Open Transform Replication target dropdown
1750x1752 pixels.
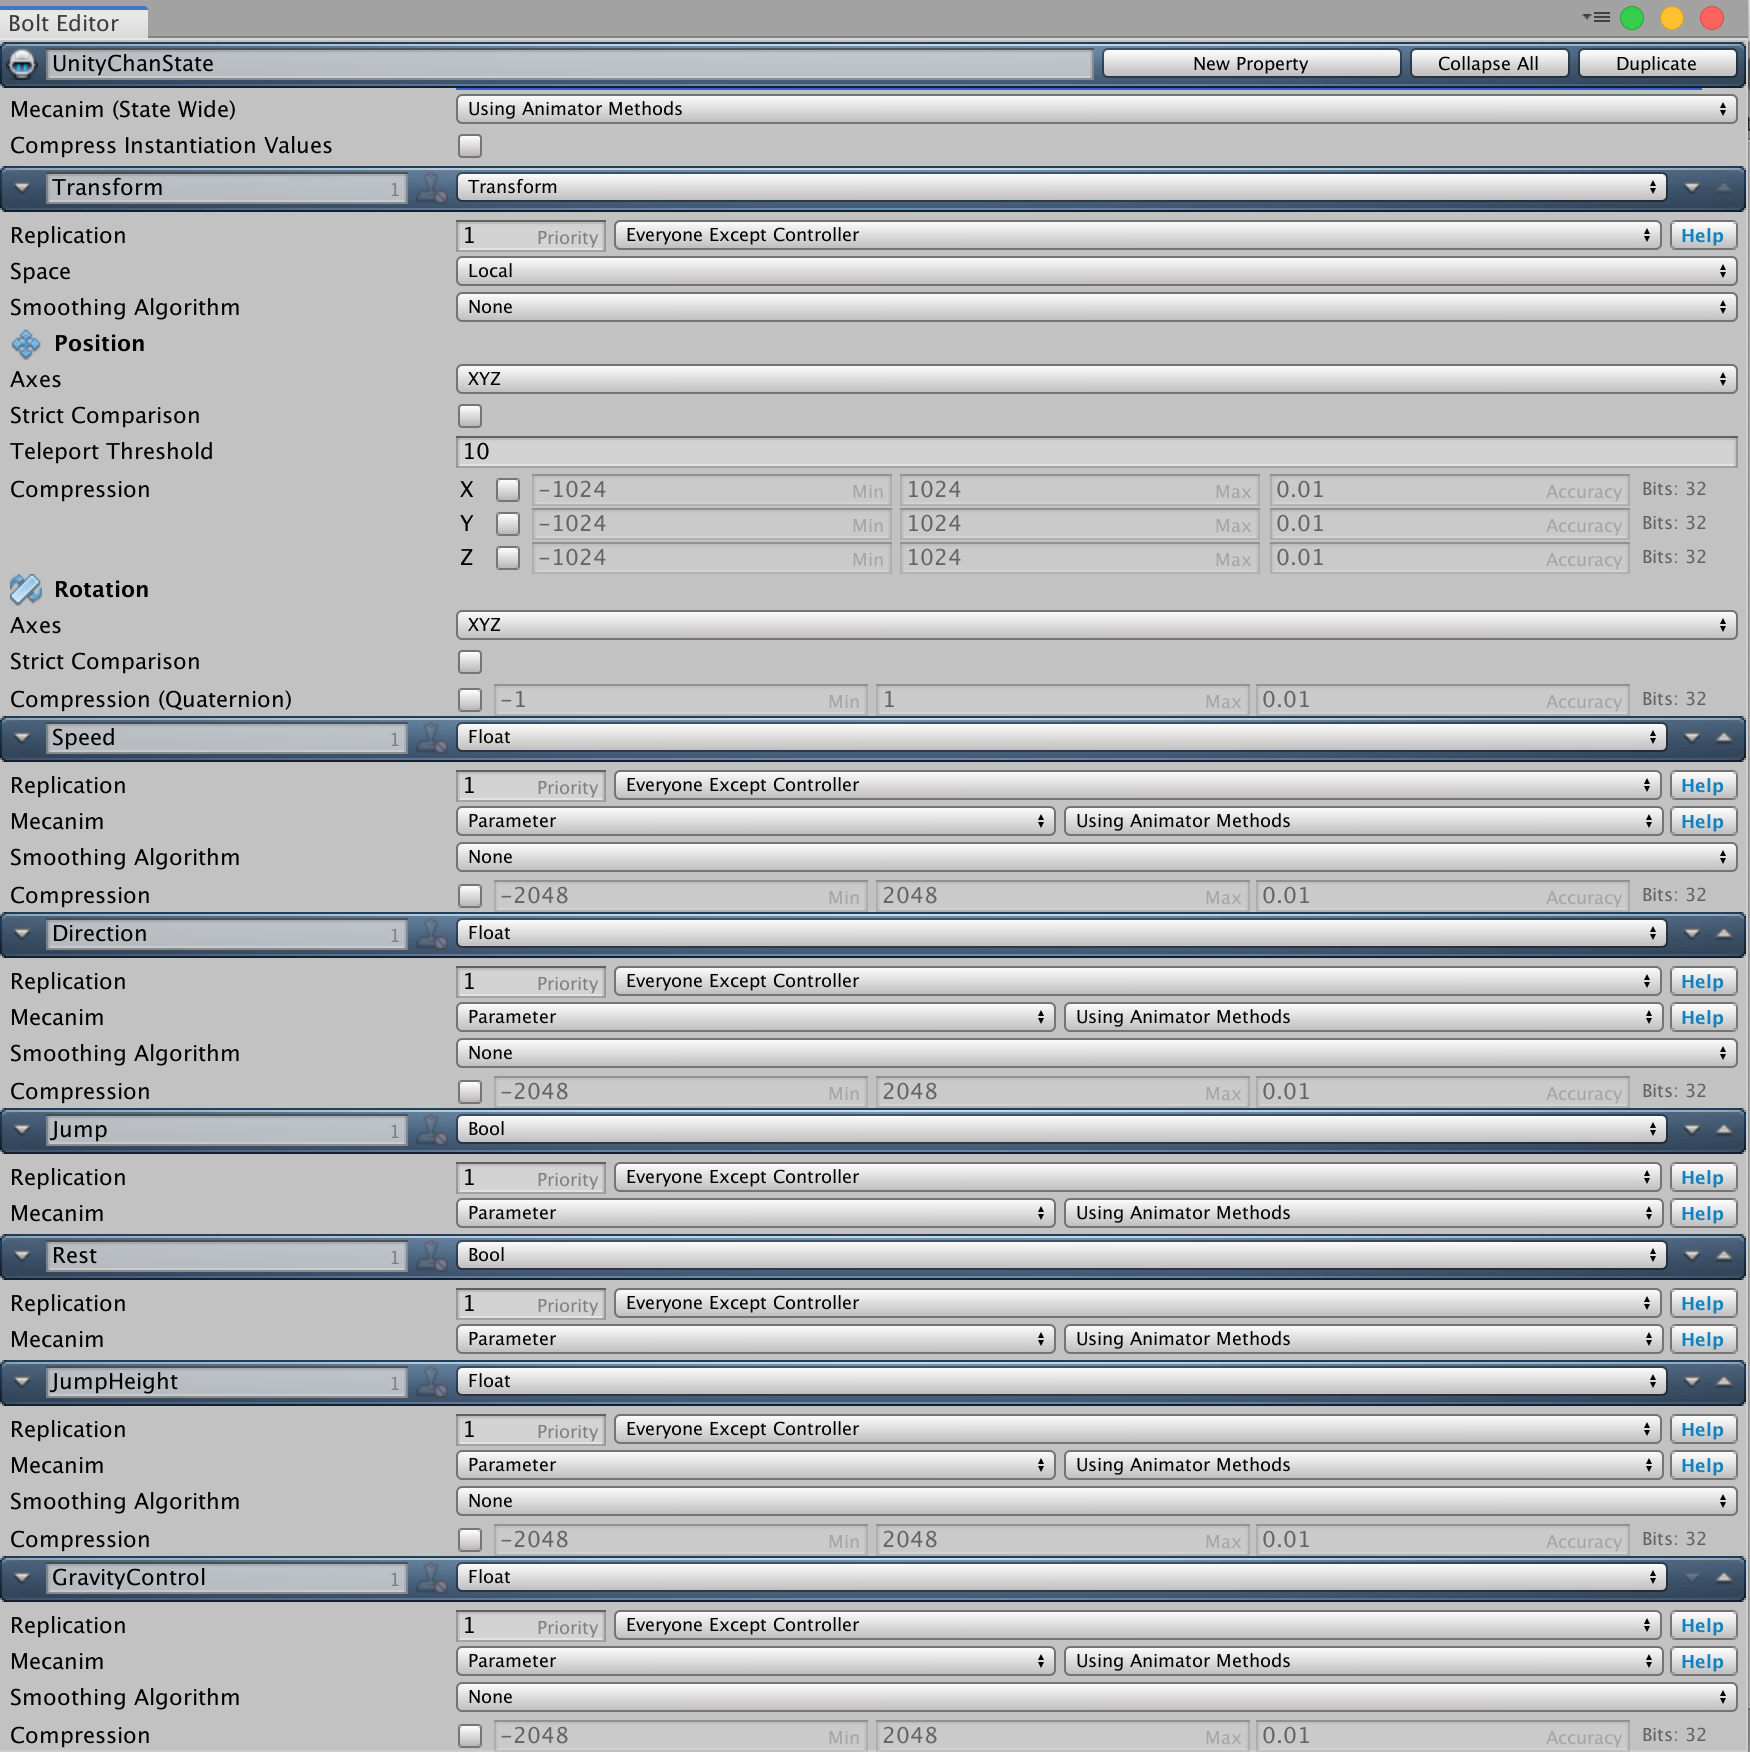click(1137, 235)
